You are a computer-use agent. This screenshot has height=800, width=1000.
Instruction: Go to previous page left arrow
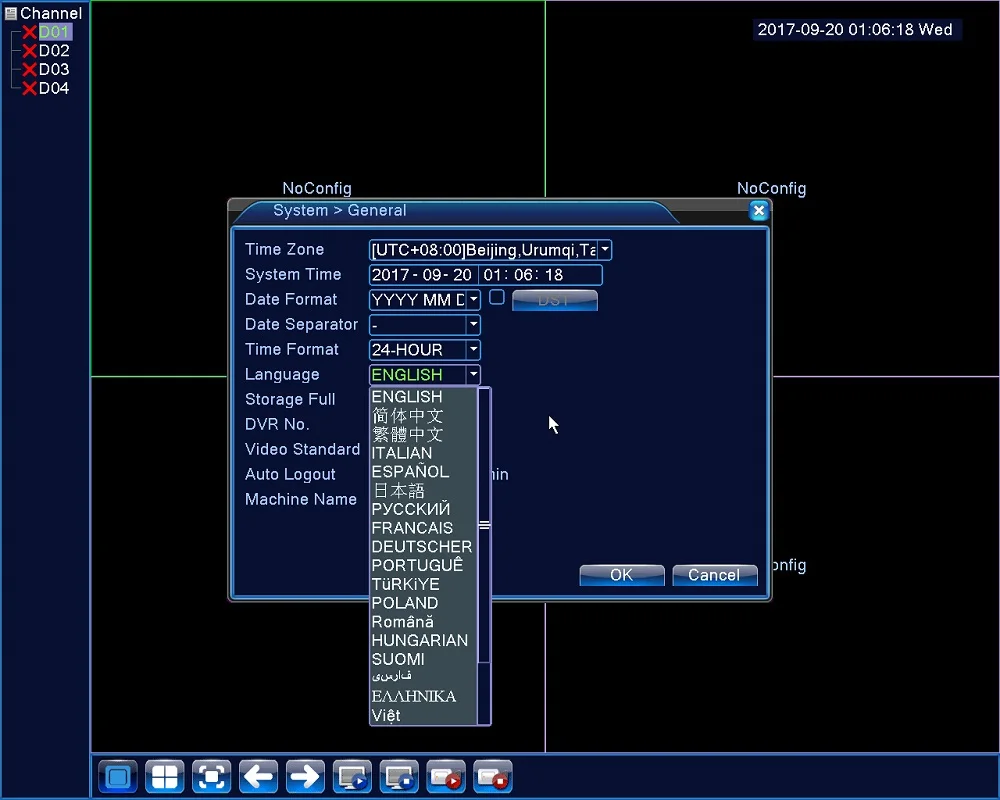[x=258, y=777]
